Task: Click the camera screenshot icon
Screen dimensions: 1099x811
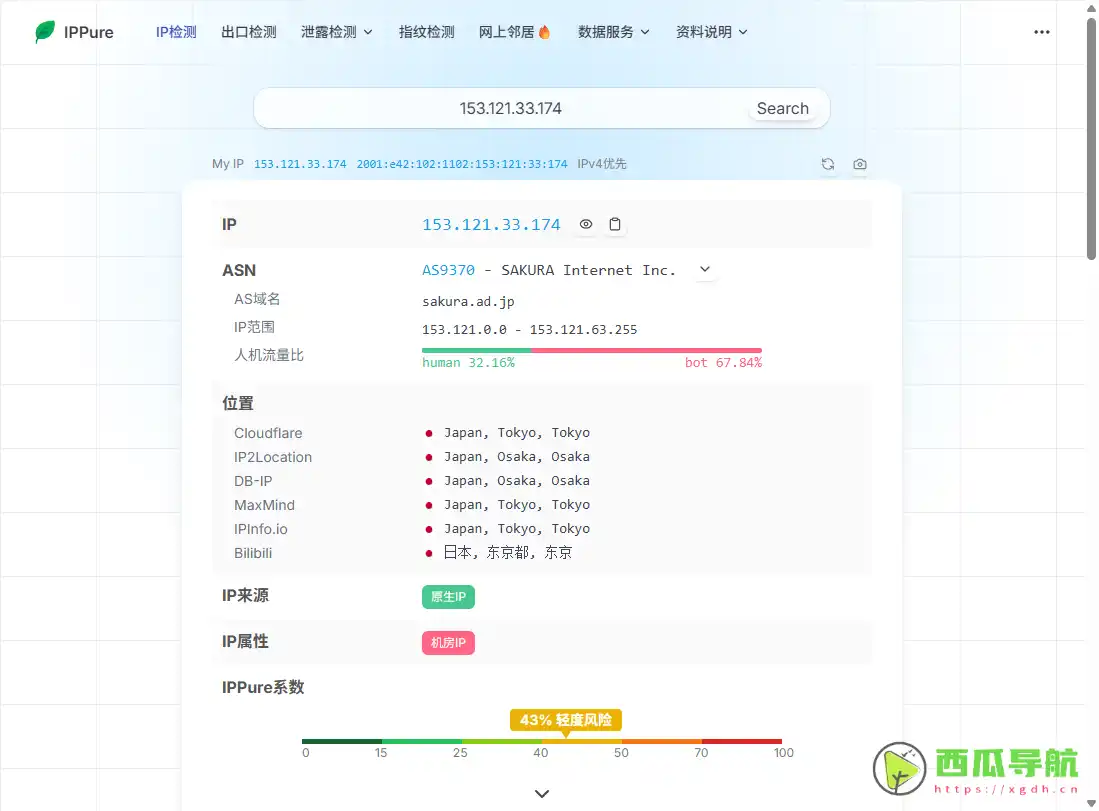Action: 860,164
